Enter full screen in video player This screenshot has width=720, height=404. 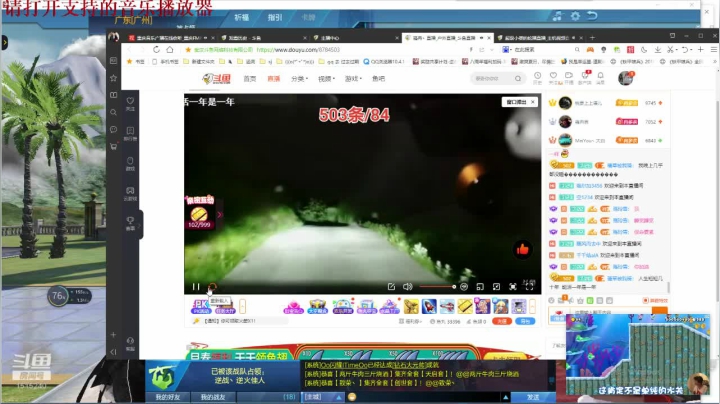click(529, 286)
